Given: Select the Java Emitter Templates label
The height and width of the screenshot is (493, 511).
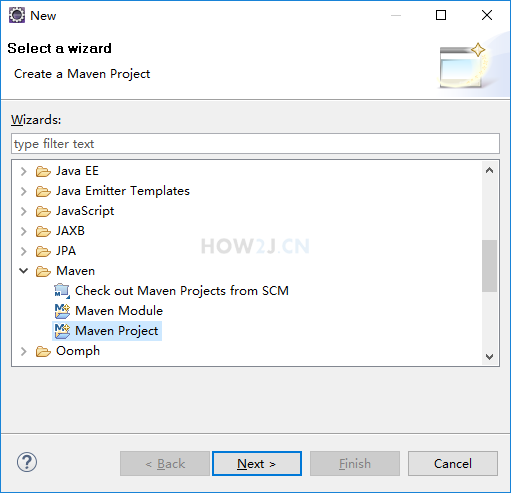Looking at the screenshot, I should pos(123,191).
